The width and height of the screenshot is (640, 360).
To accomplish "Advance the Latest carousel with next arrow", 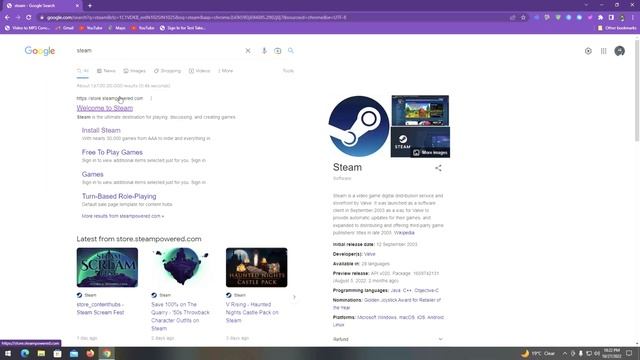I will (294, 297).
